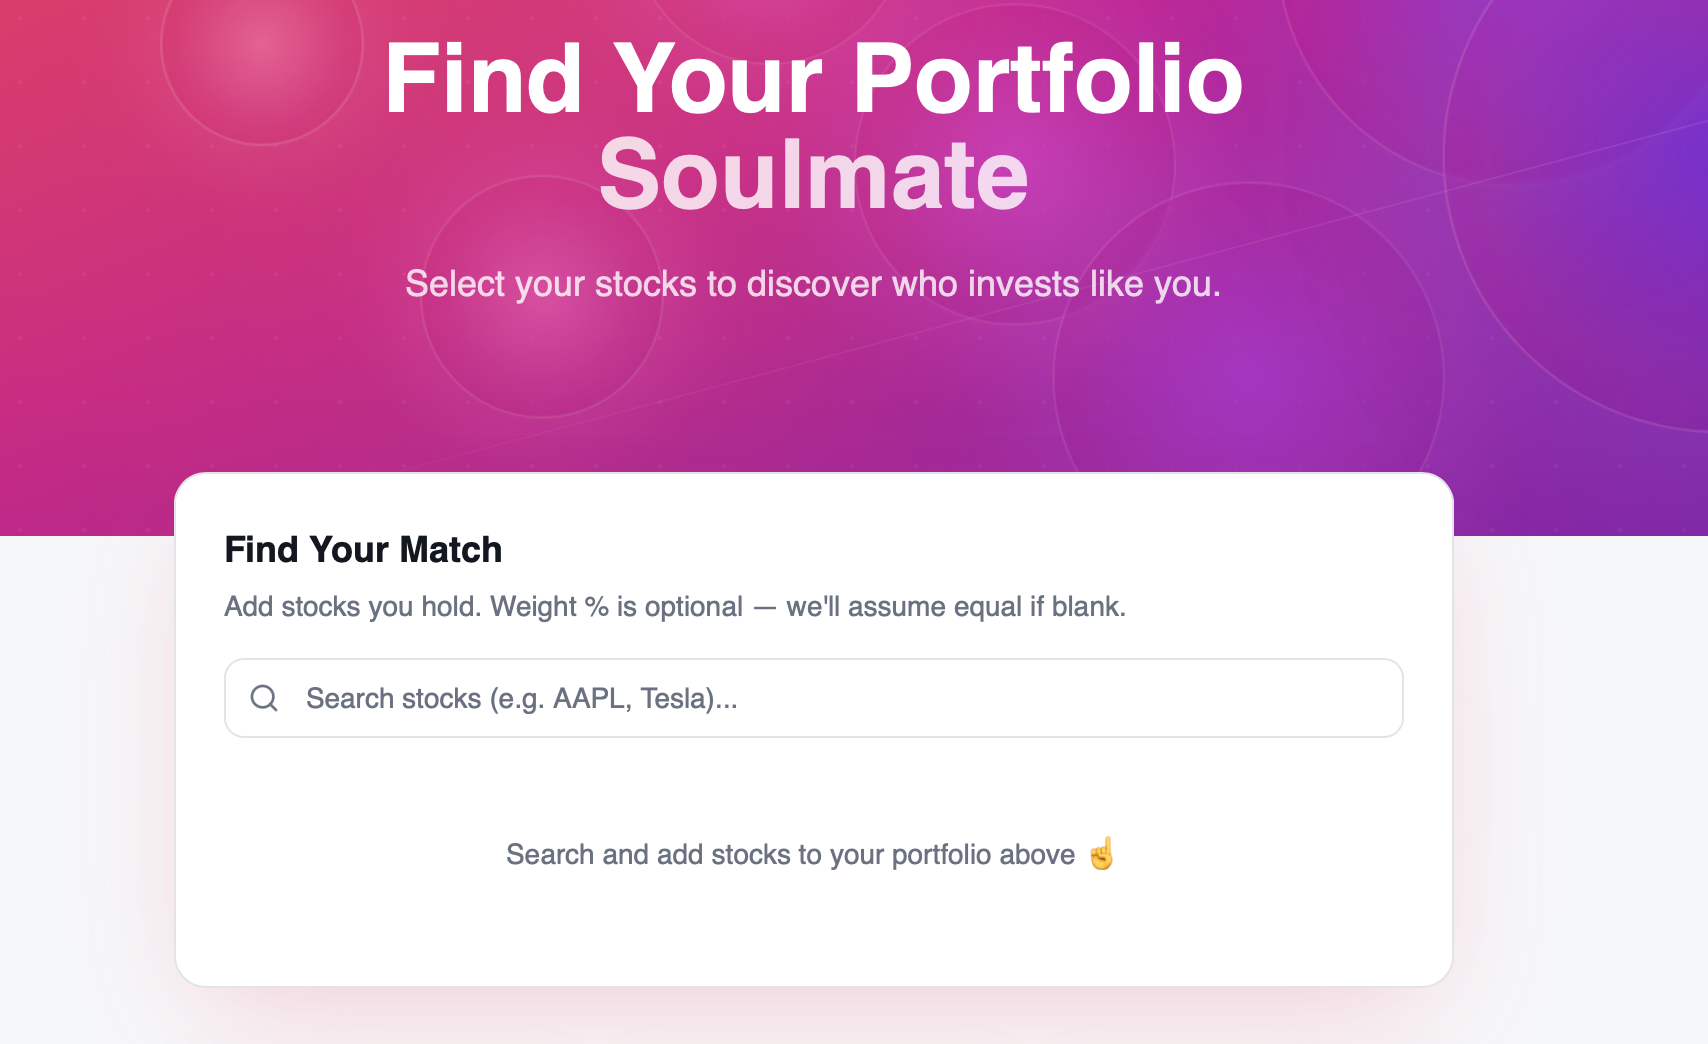Click the tagline 'Select your stocks to discover who invests like you'

(812, 284)
